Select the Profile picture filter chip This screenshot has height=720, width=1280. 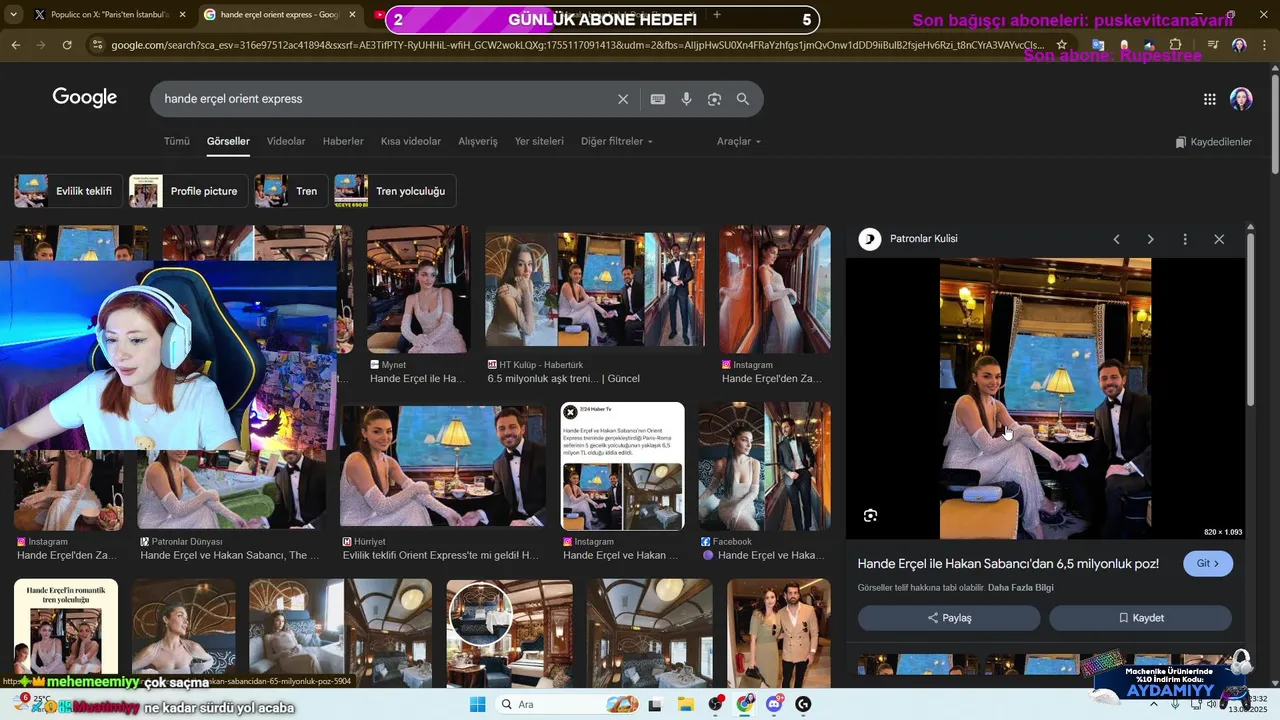[x=188, y=191]
